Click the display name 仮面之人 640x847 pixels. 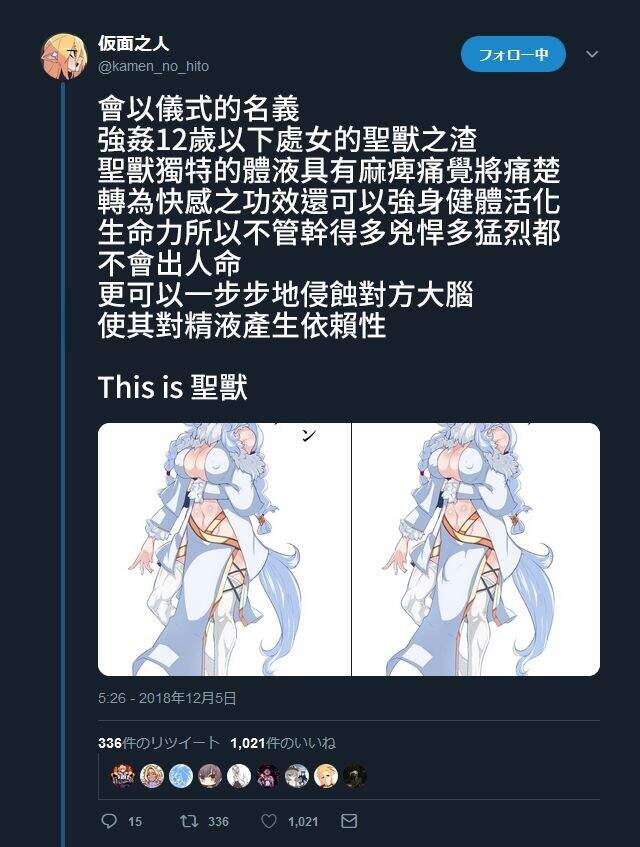click(x=134, y=43)
